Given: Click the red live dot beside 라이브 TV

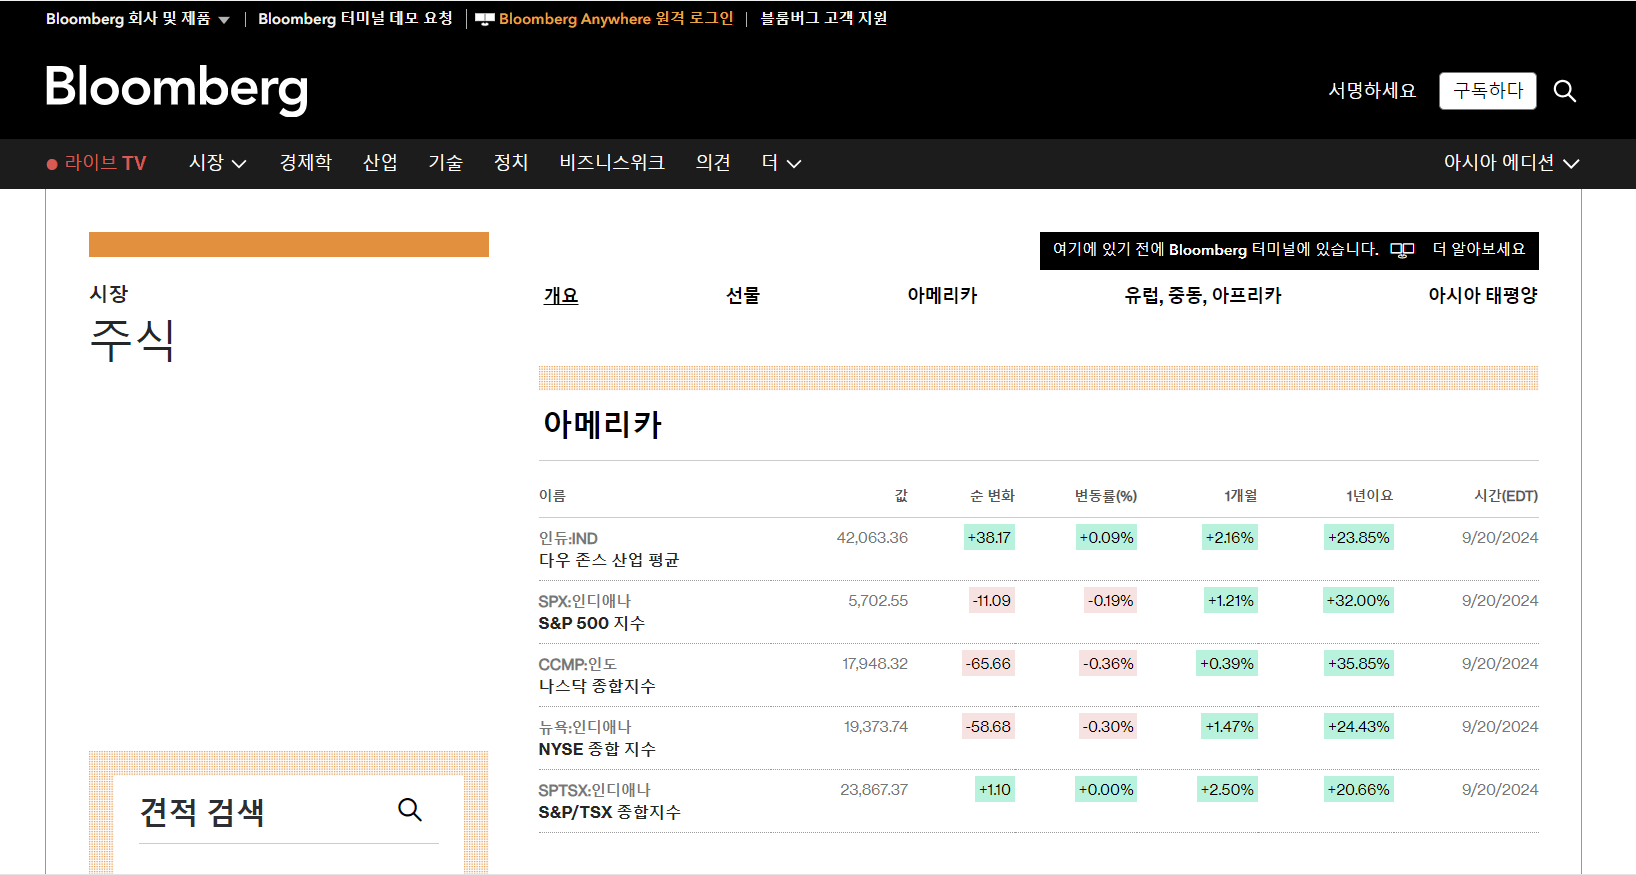Looking at the screenshot, I should pyautogui.click(x=52, y=164).
